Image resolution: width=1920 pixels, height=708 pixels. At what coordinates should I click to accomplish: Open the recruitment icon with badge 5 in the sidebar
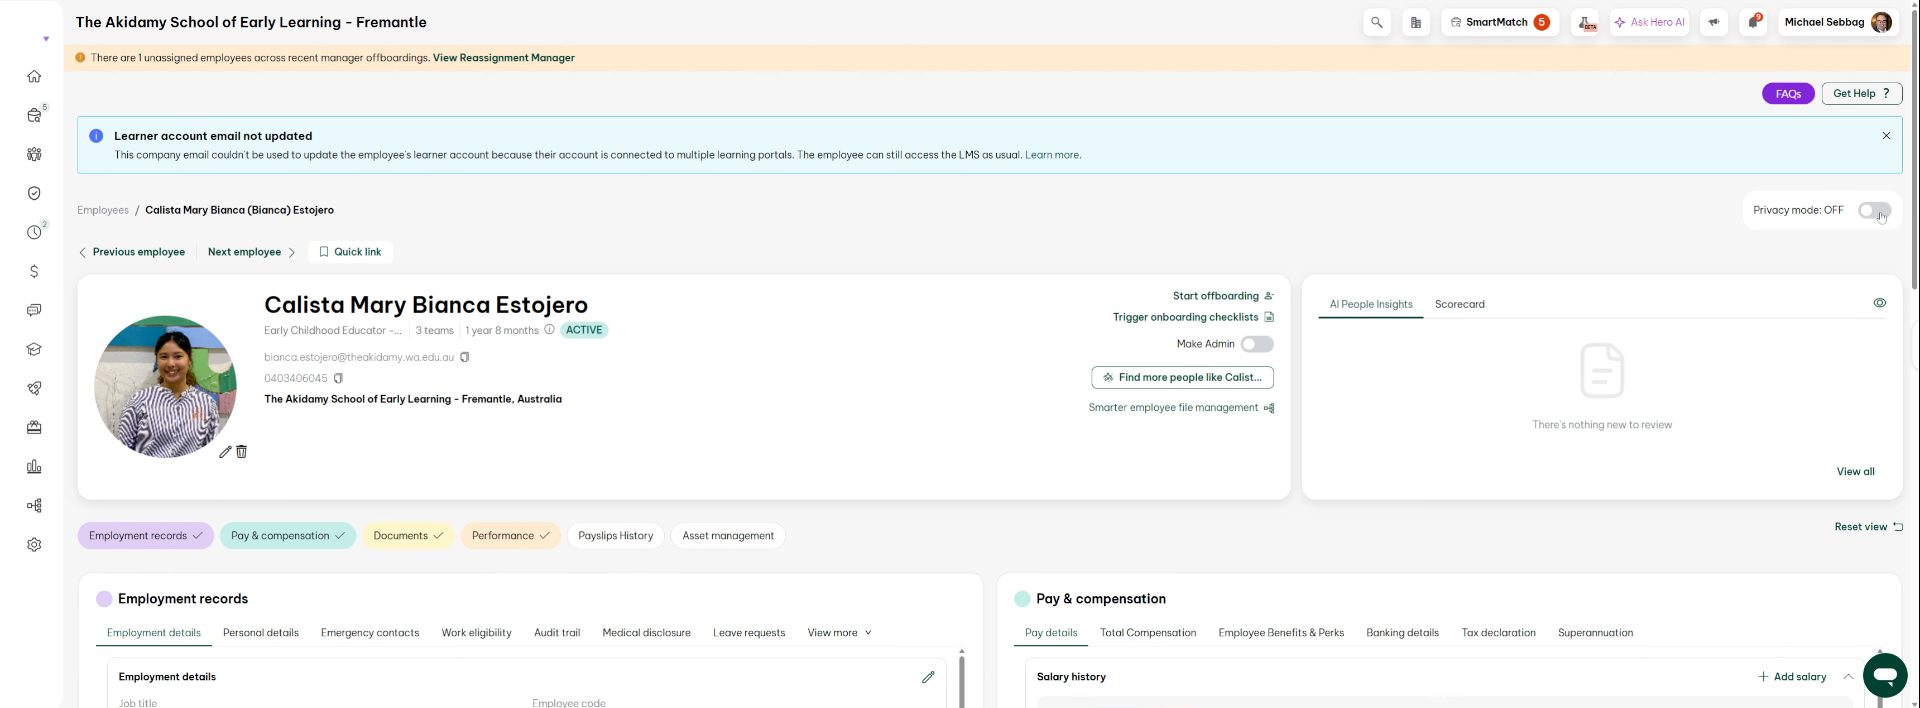click(x=34, y=115)
